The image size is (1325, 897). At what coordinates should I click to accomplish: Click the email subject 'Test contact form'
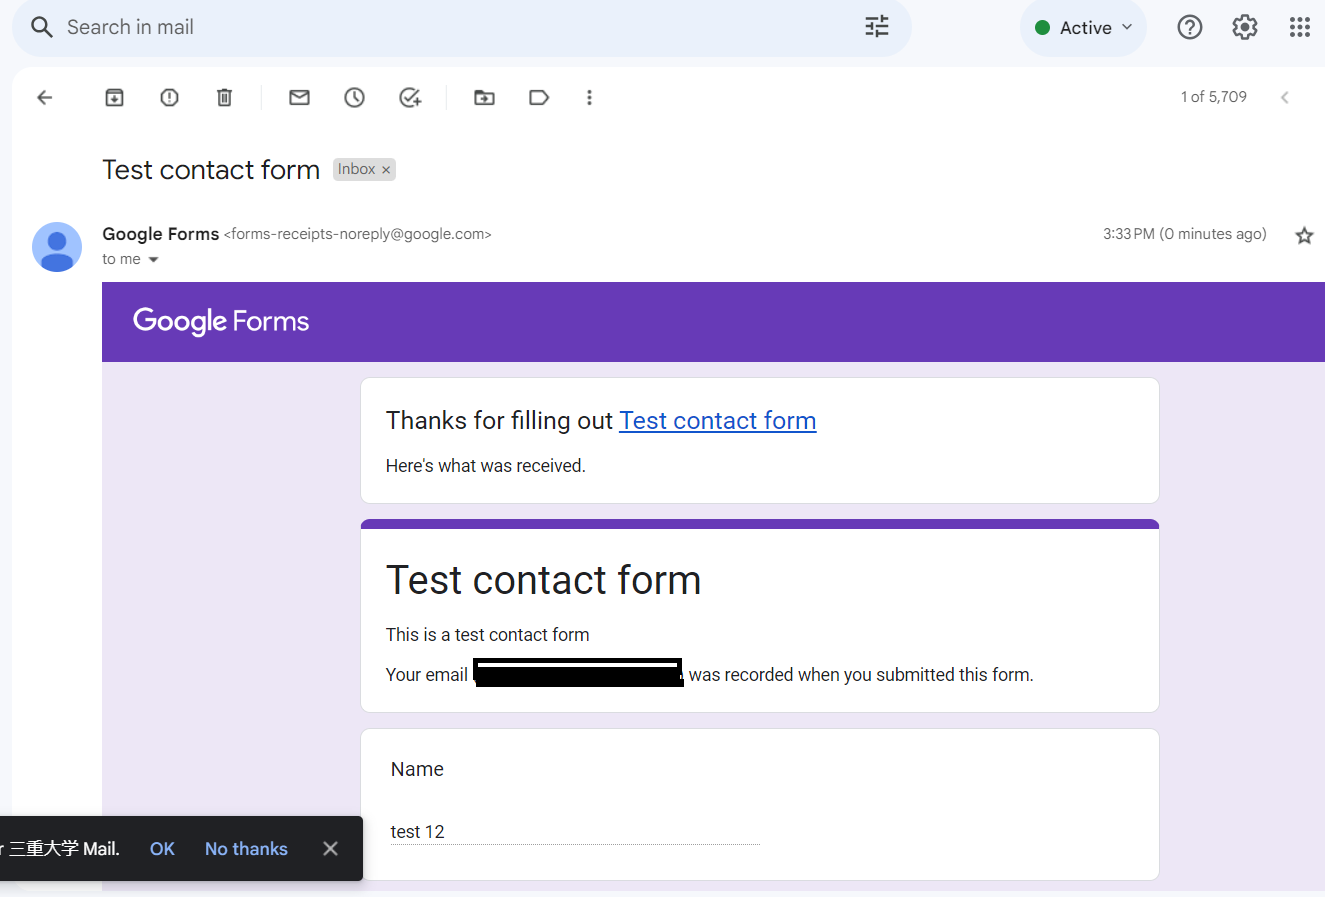[x=211, y=170]
